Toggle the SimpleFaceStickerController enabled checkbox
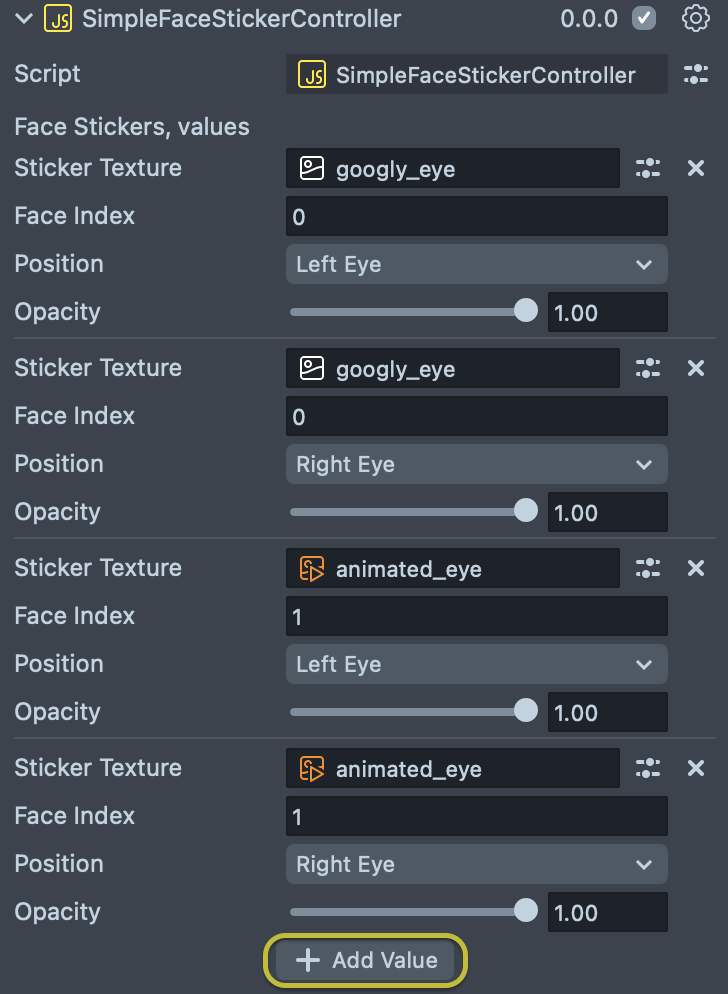 [645, 18]
